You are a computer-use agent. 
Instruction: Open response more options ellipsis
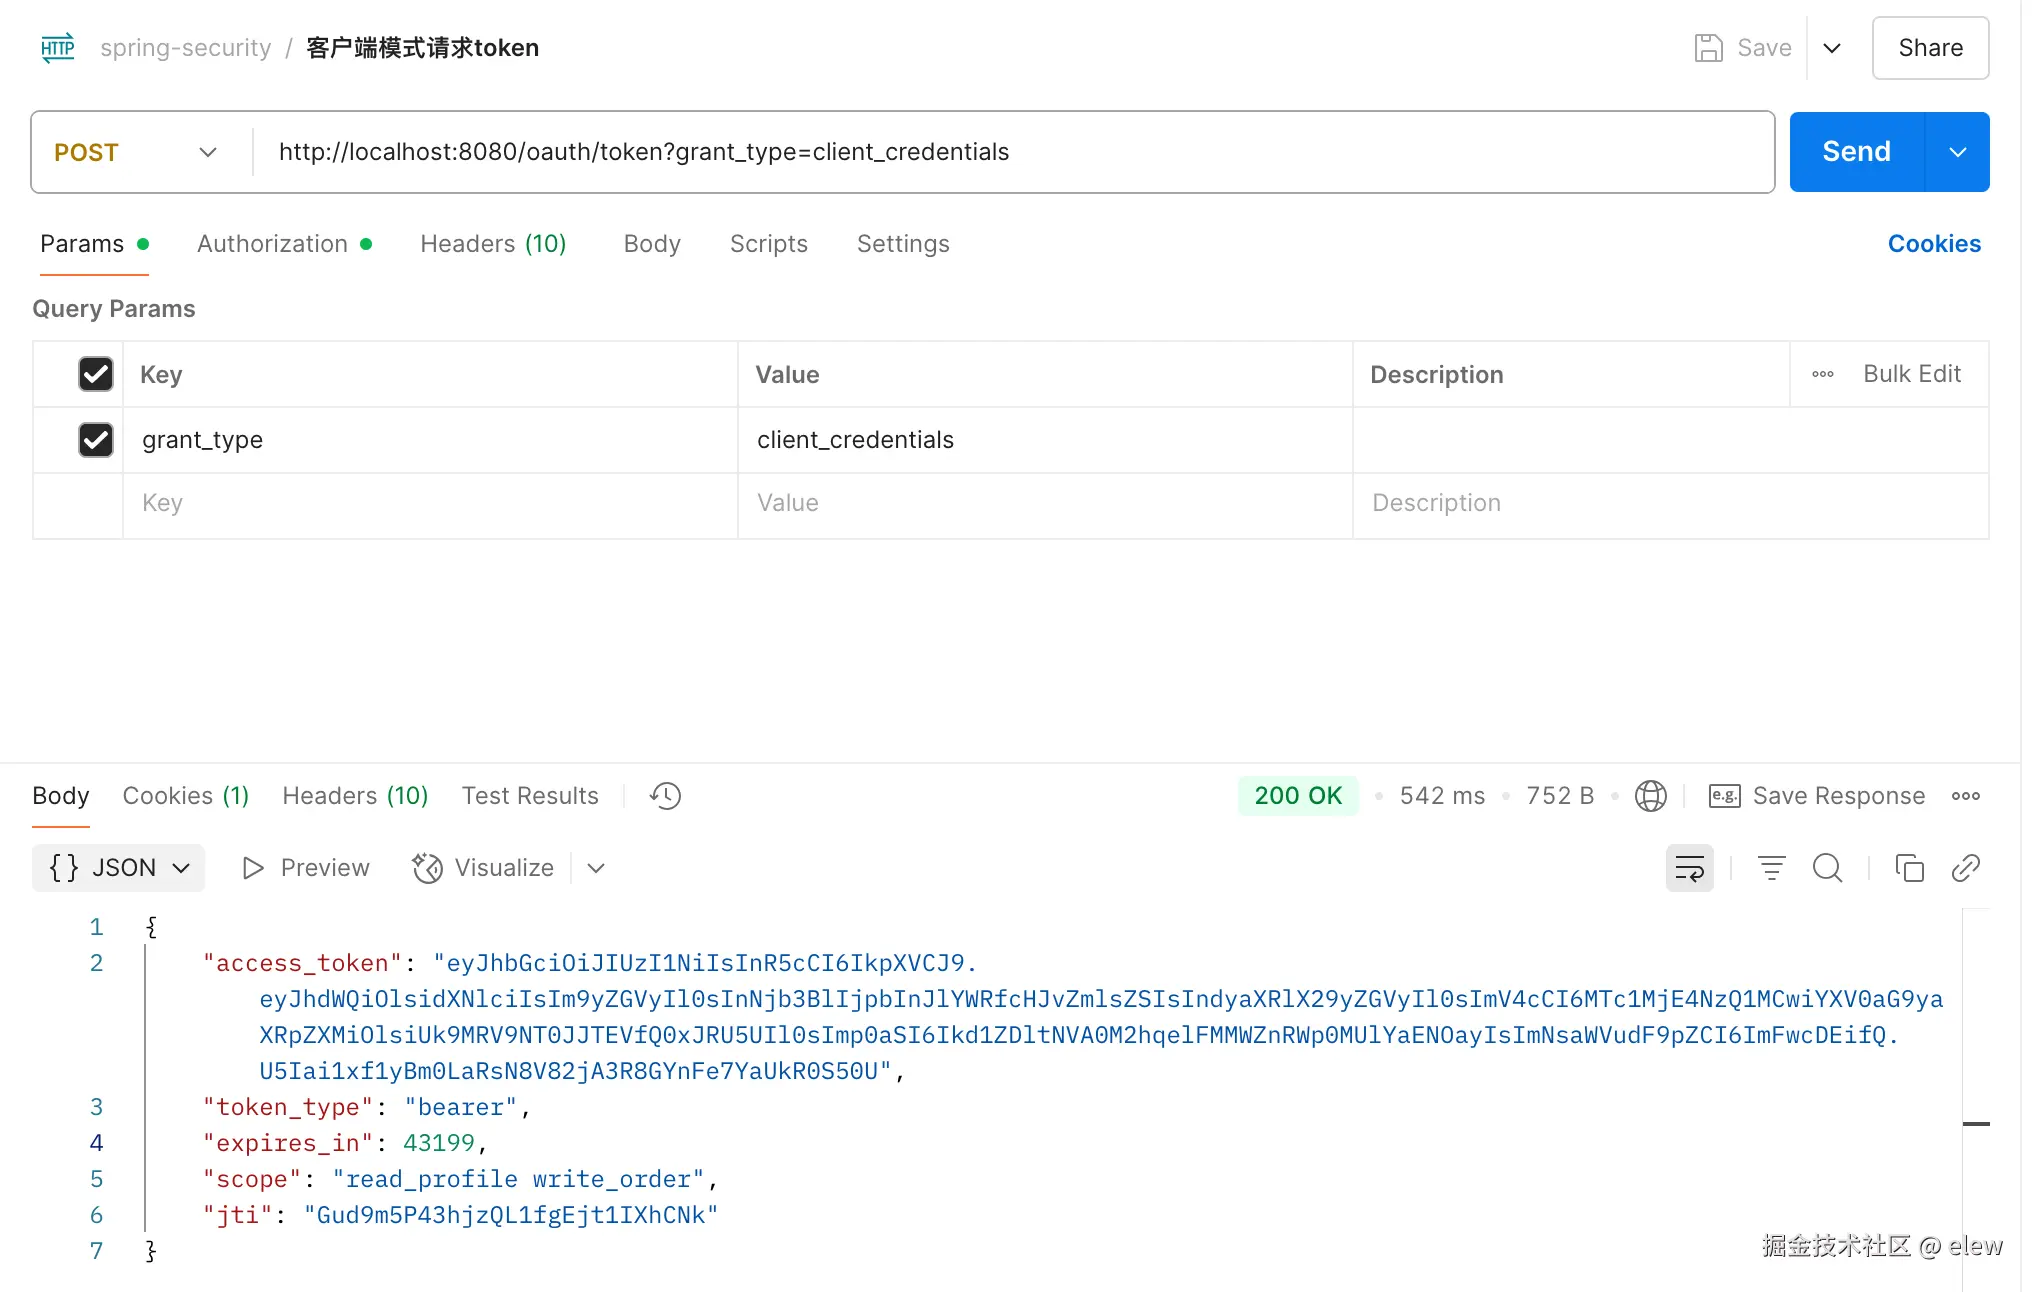tap(1965, 796)
